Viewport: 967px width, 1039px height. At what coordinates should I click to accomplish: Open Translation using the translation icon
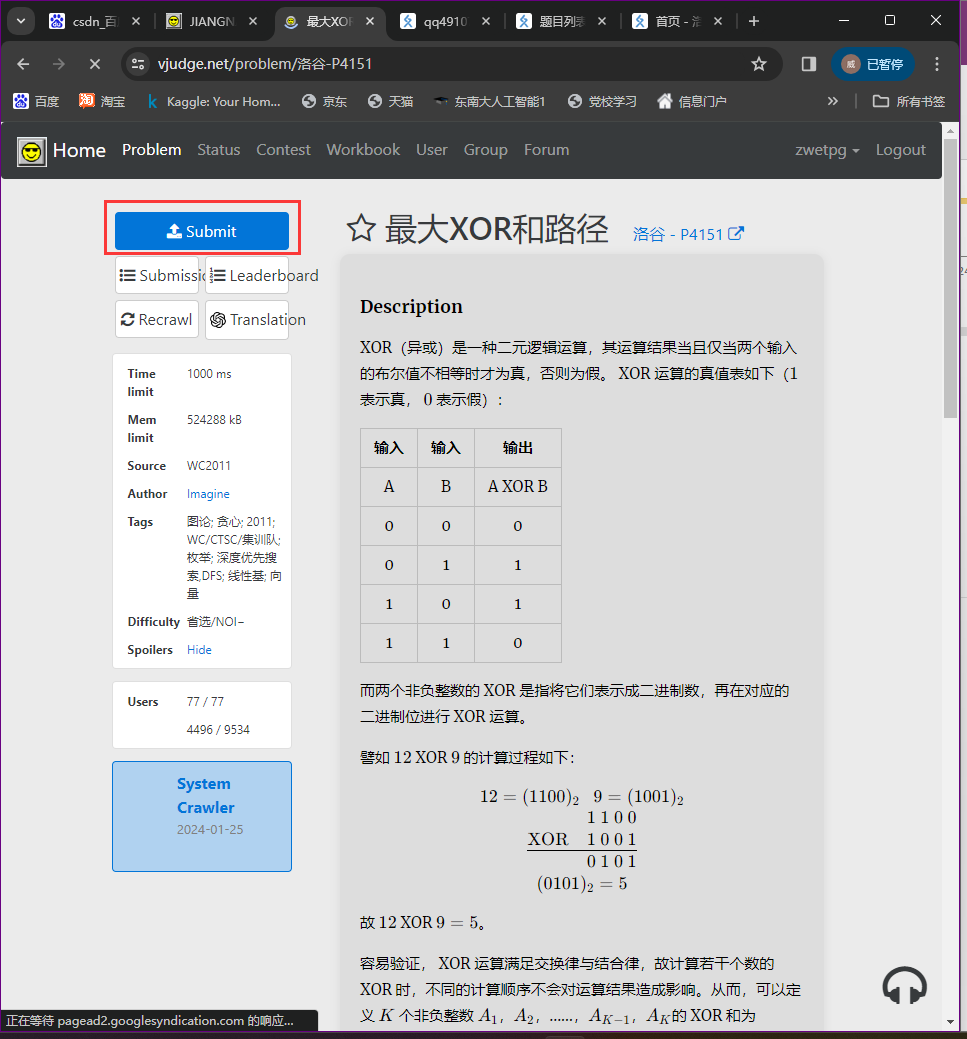218,320
